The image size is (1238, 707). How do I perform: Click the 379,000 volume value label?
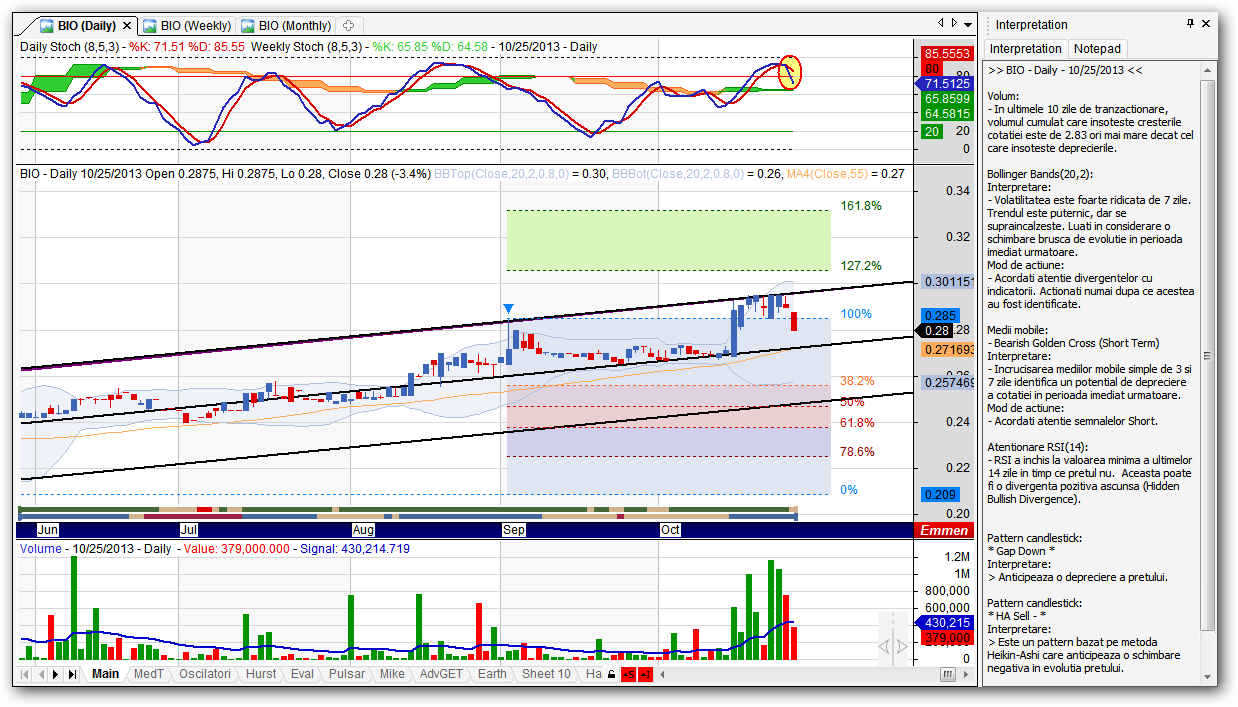click(947, 637)
